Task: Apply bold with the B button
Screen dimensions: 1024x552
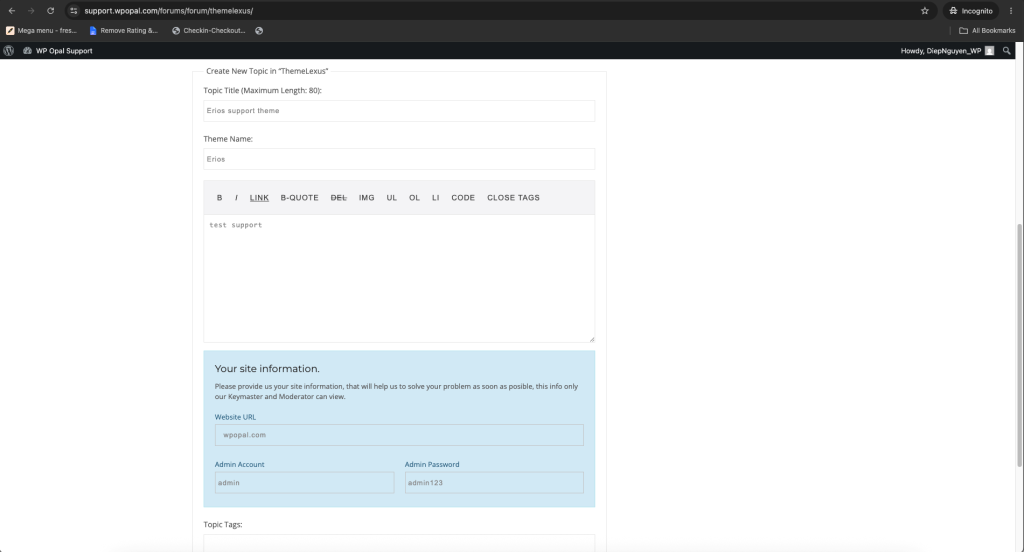Action: coord(219,197)
